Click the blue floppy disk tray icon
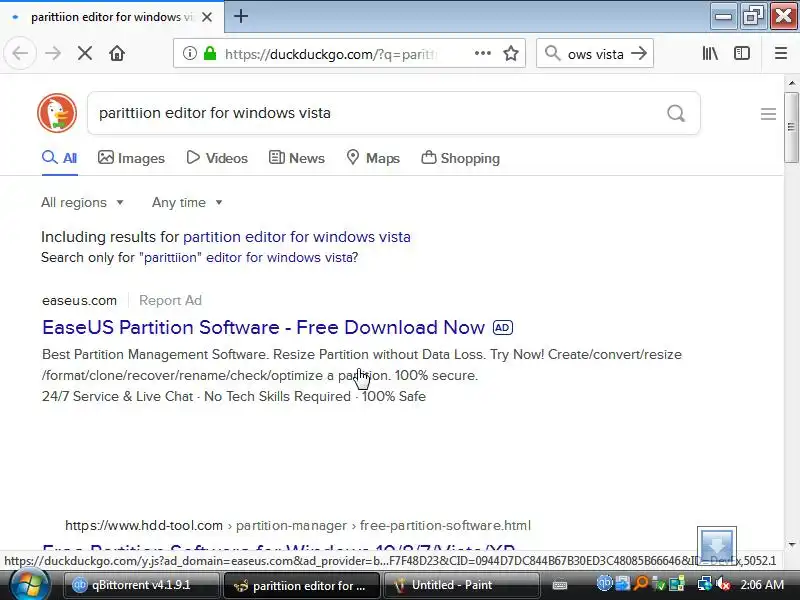Image resolution: width=800 pixels, height=600 pixels. [x=622, y=584]
